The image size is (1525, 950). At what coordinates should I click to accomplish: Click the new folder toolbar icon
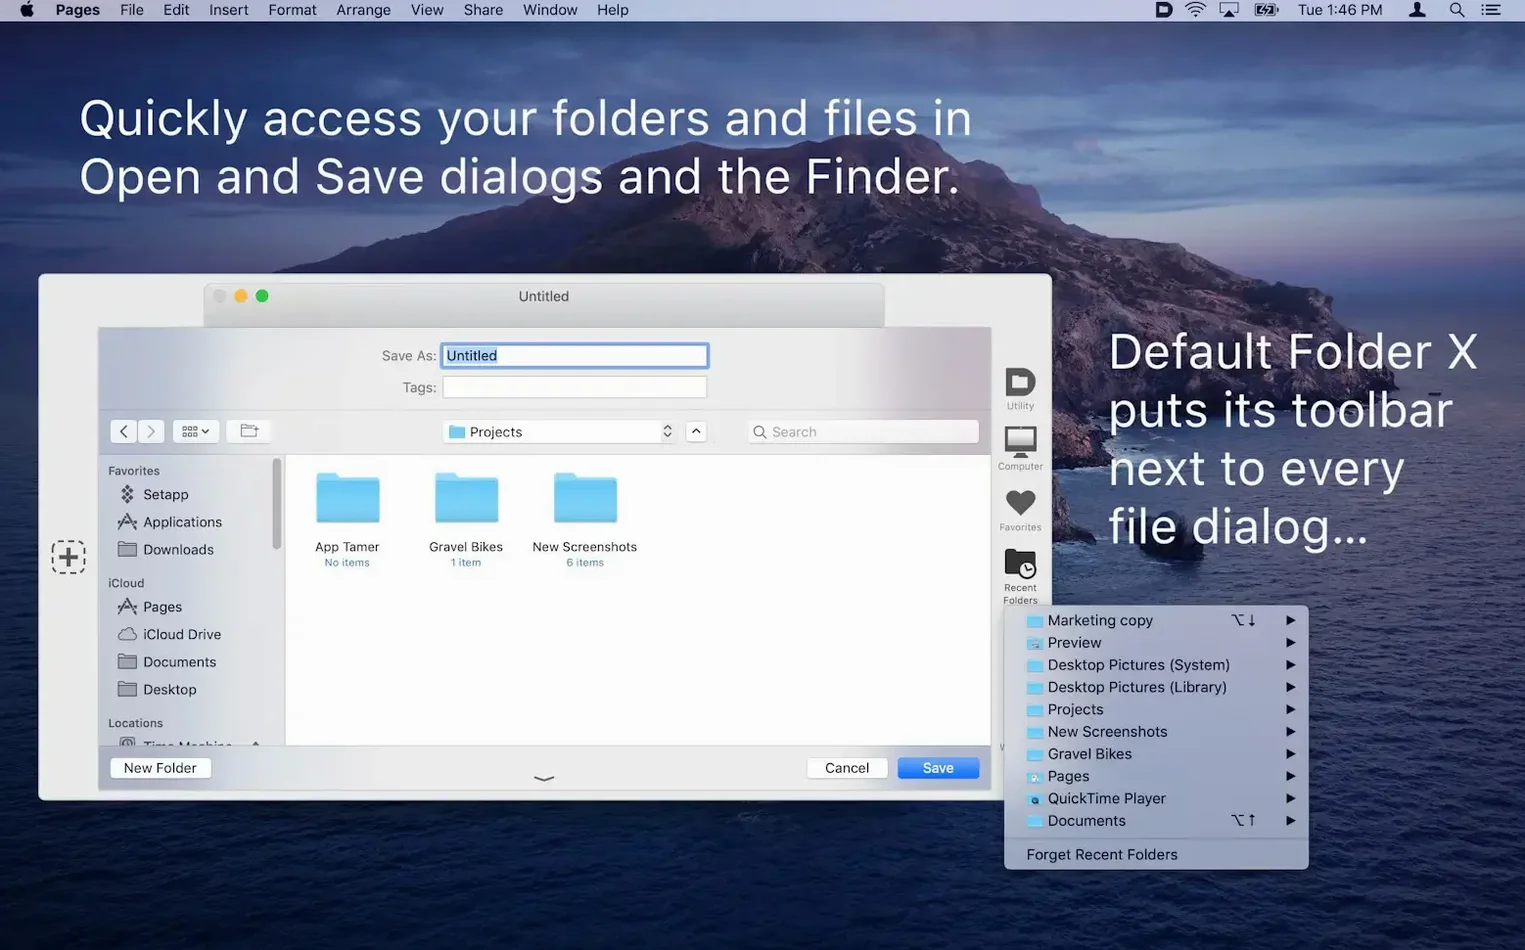coord(249,431)
